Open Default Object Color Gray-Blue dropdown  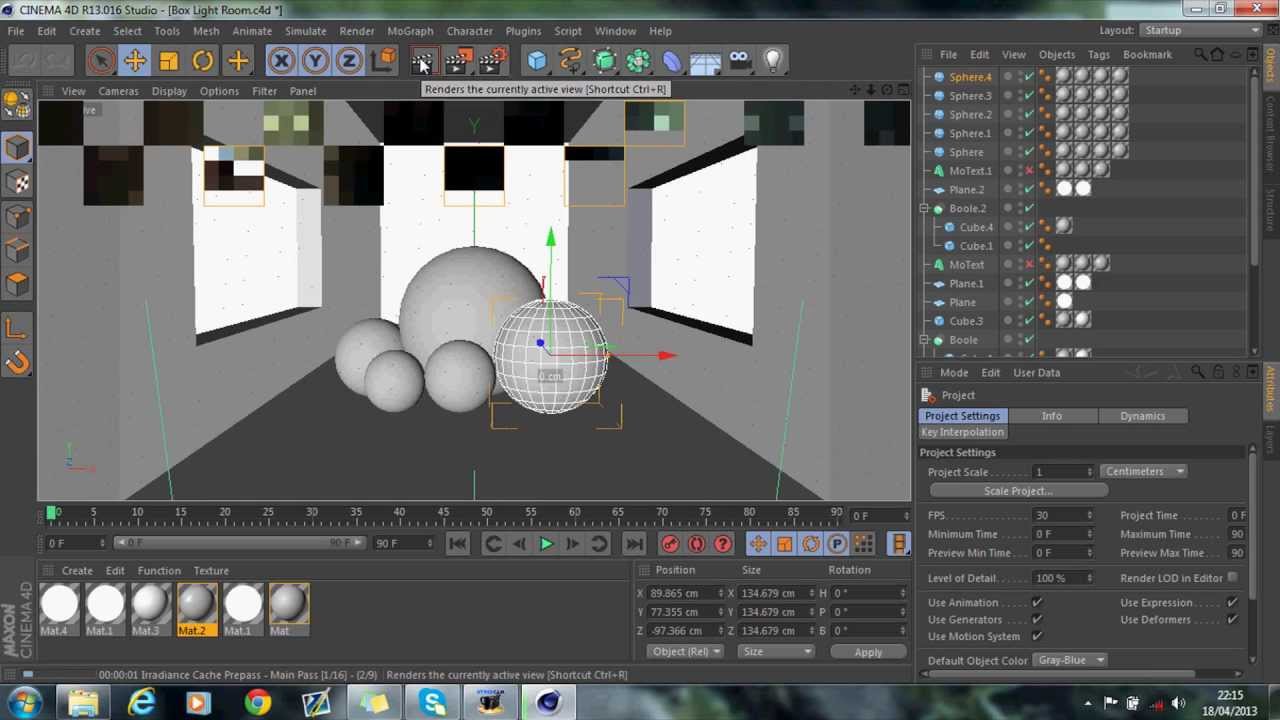coord(1070,661)
